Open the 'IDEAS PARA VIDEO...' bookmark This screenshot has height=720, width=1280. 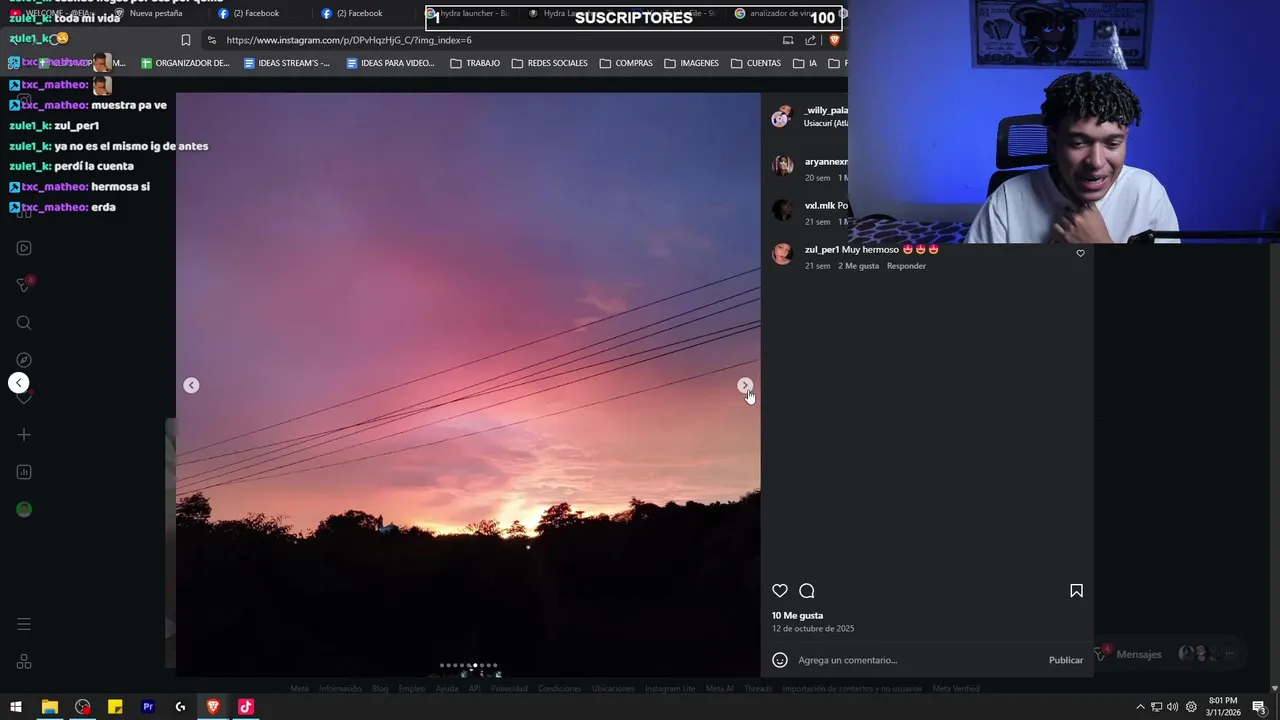coord(390,63)
